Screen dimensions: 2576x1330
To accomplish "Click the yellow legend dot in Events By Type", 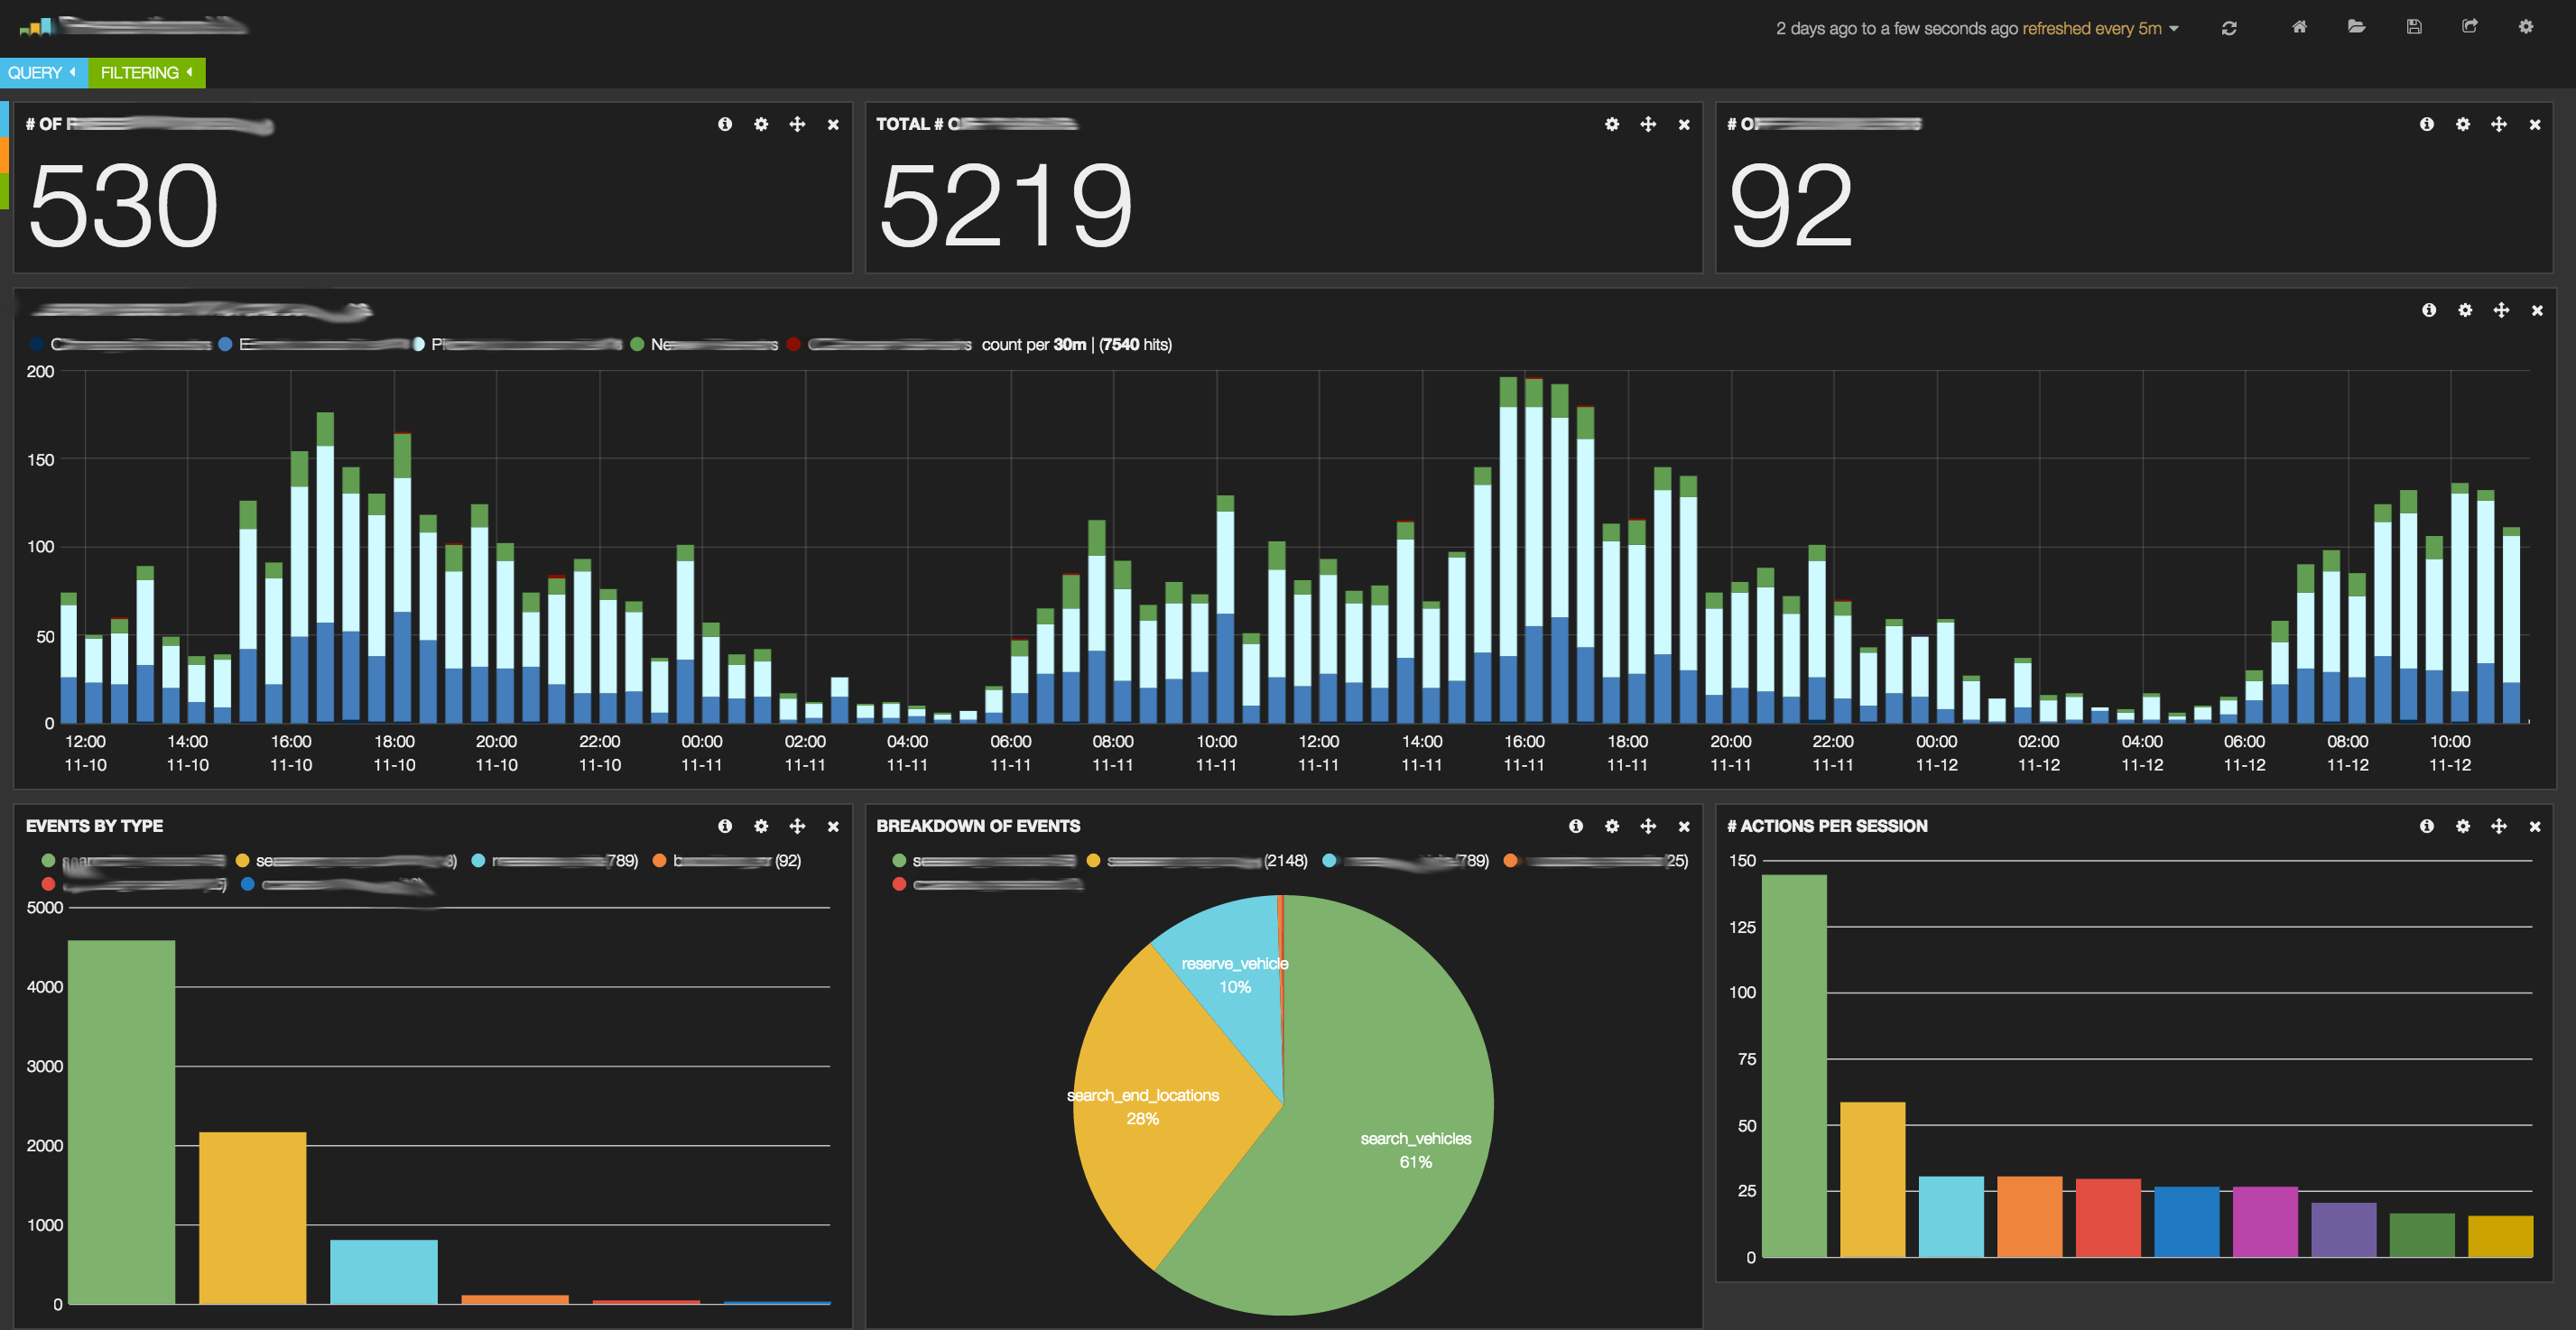I will tap(242, 860).
